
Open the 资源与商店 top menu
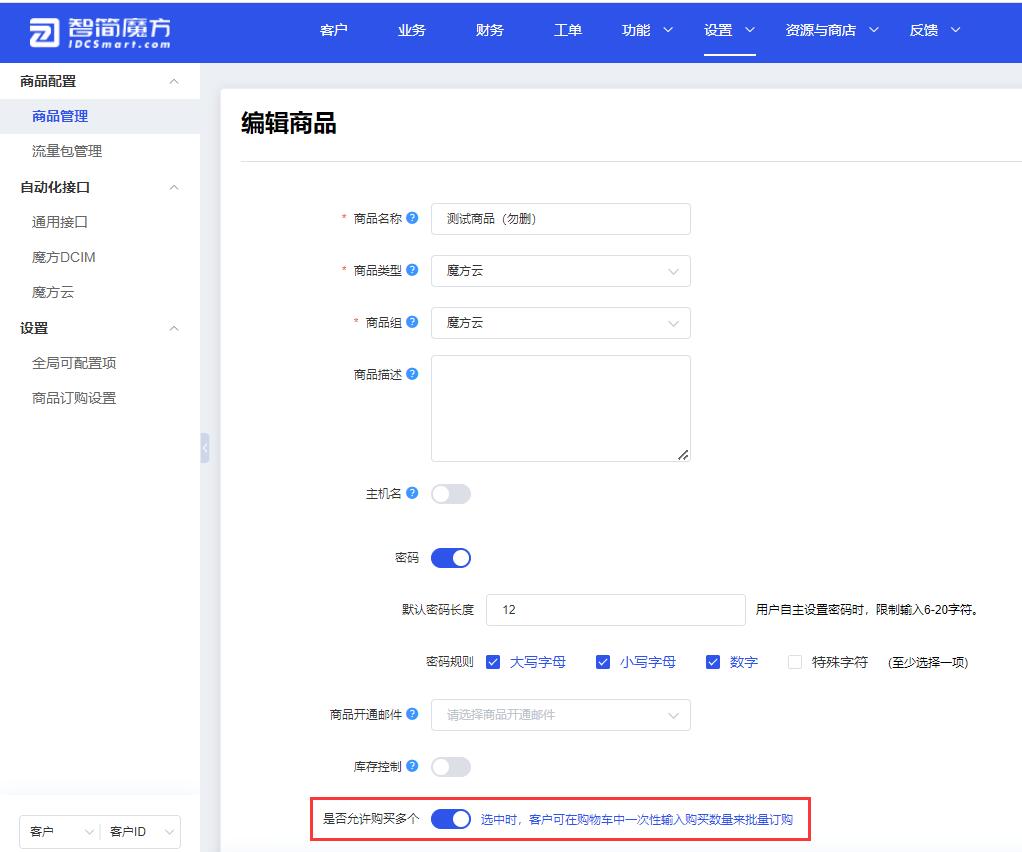click(x=832, y=30)
